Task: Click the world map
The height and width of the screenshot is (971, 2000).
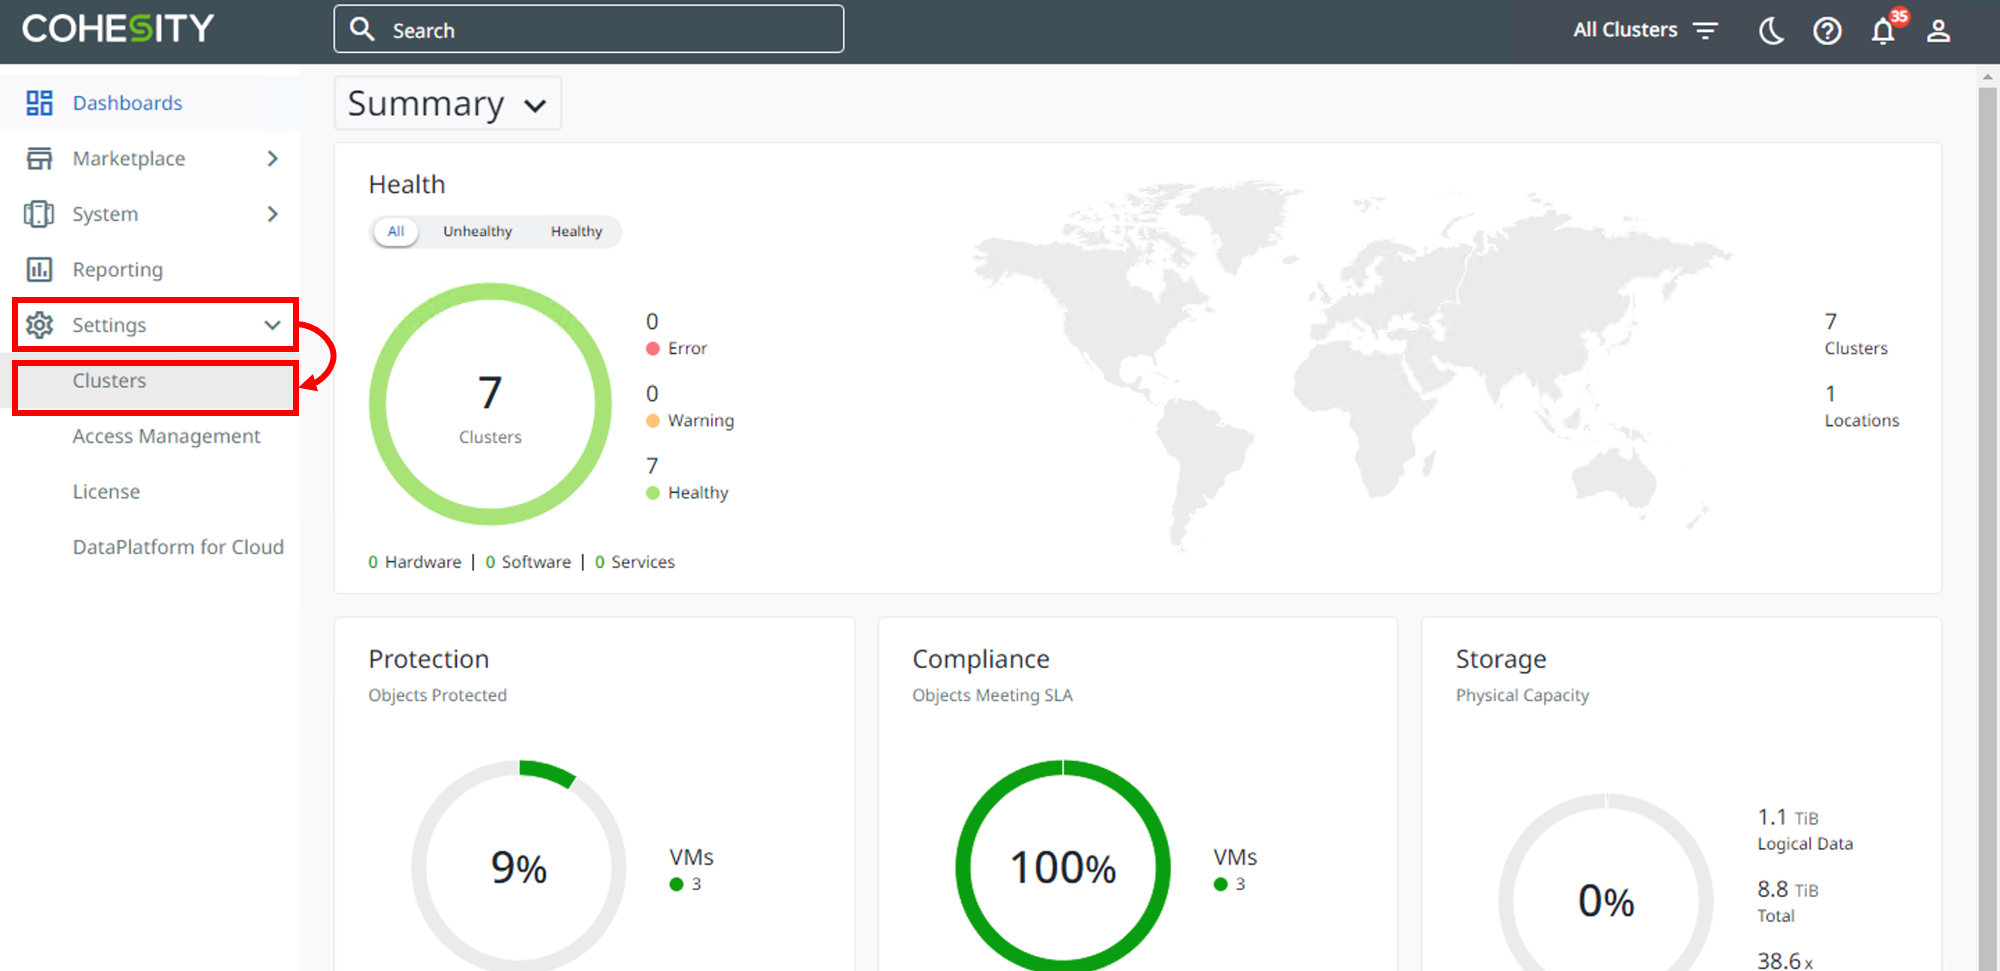Action: tap(1350, 365)
